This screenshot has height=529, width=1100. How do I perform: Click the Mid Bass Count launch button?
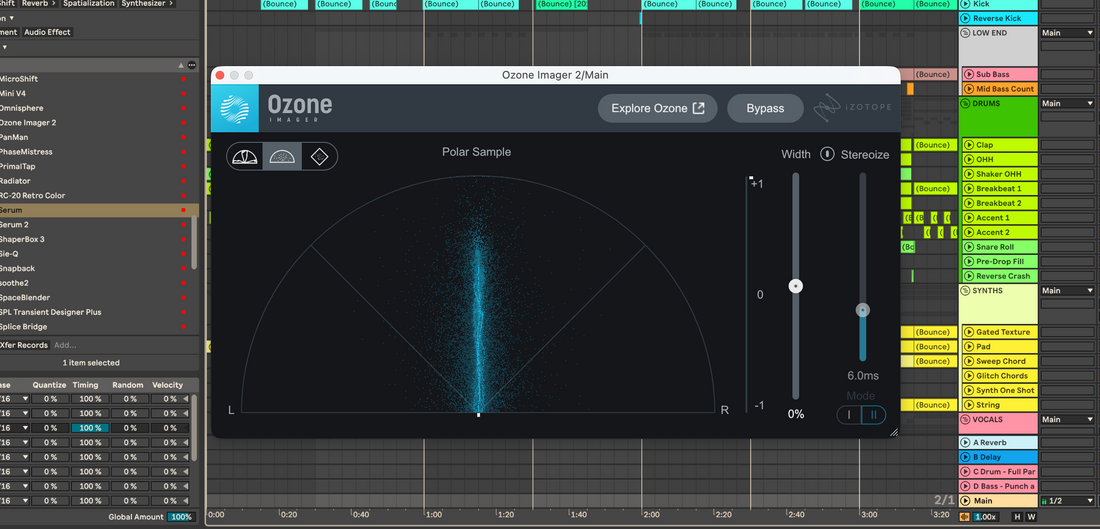tap(969, 89)
